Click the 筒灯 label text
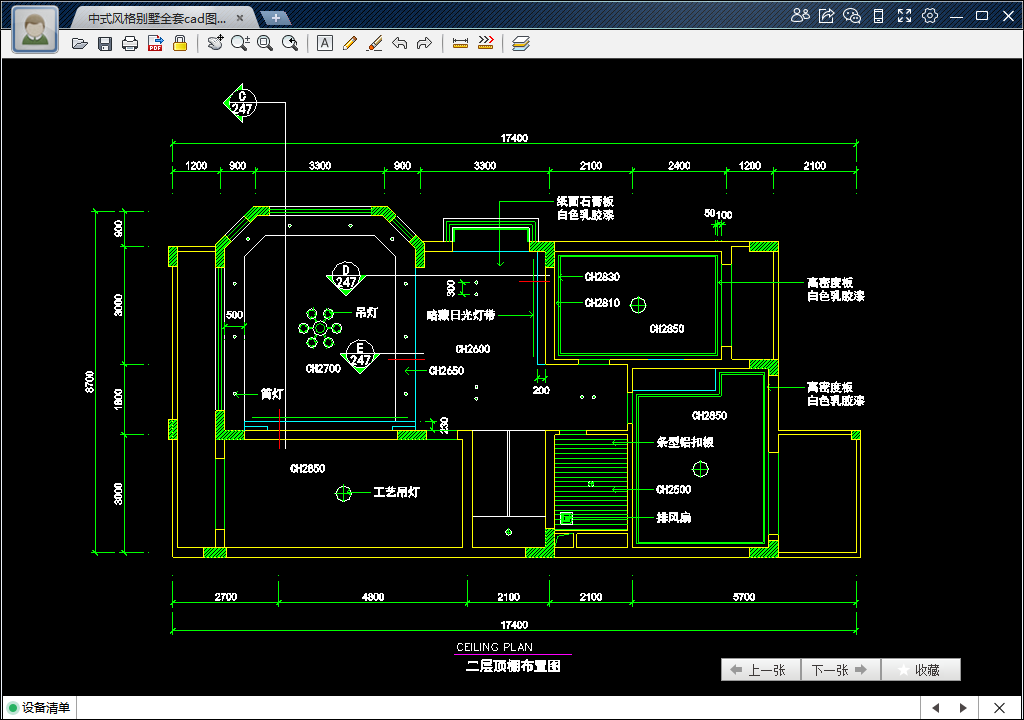 pyautogui.click(x=272, y=394)
